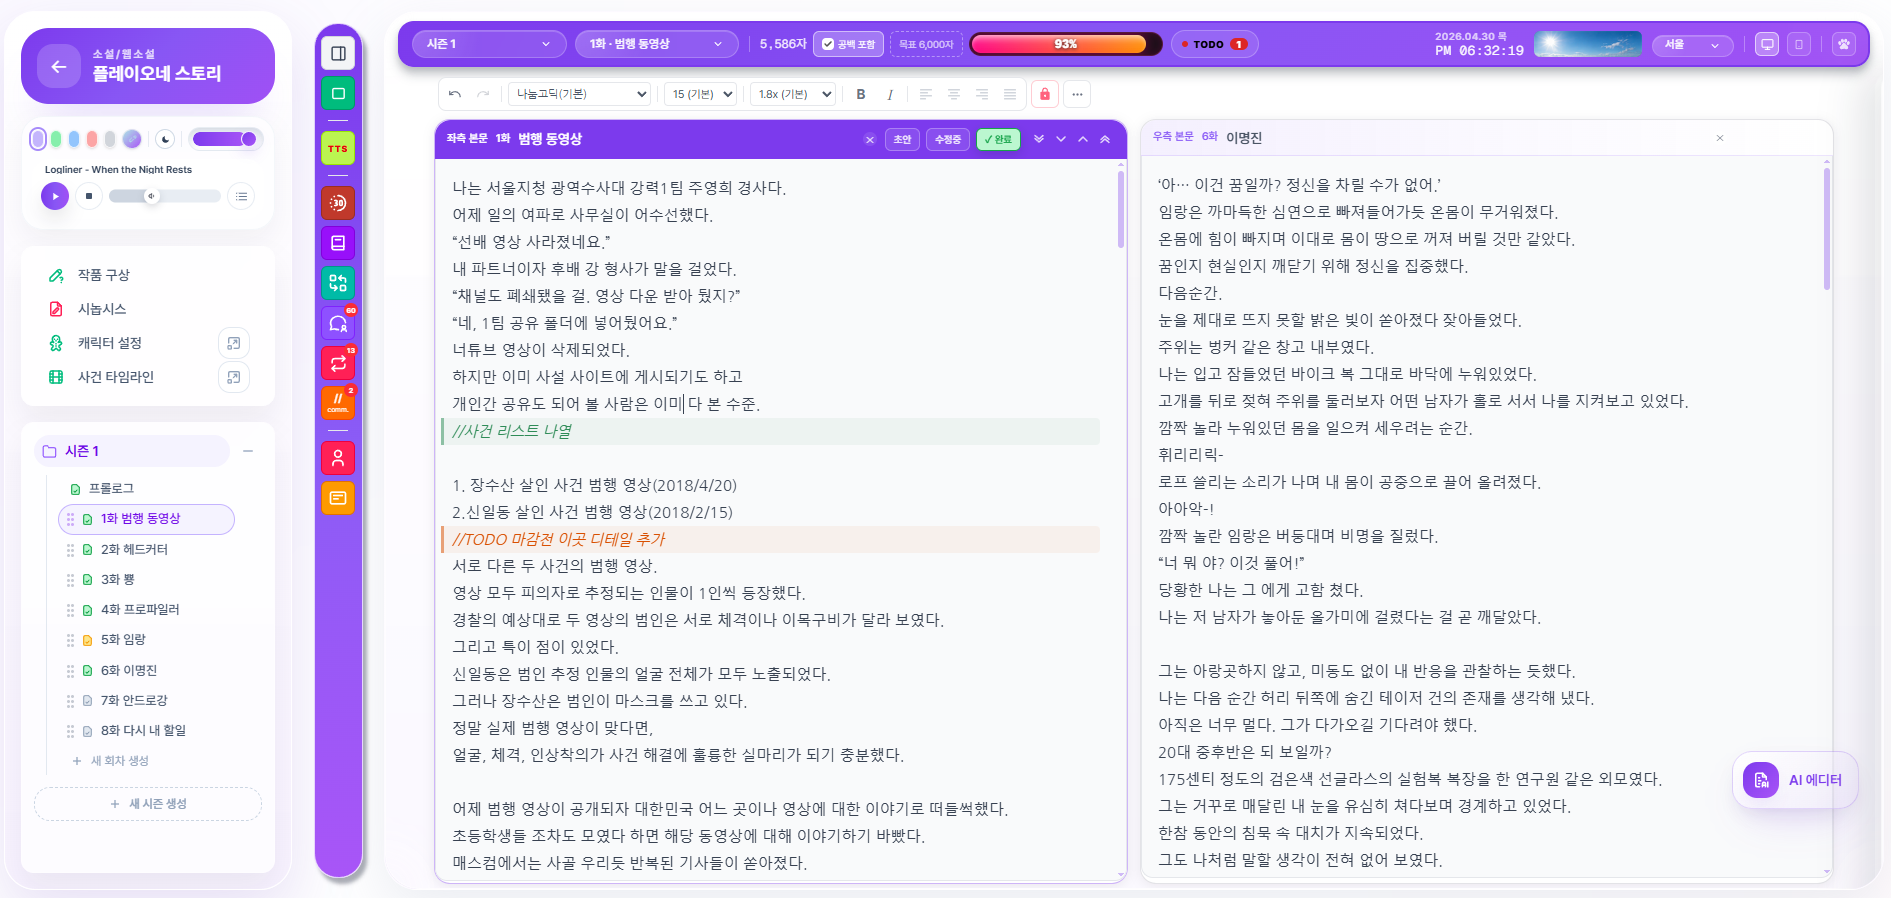The width and height of the screenshot is (1891, 898).
Task: Jump to top with double-up chevron
Action: coord(1105,139)
